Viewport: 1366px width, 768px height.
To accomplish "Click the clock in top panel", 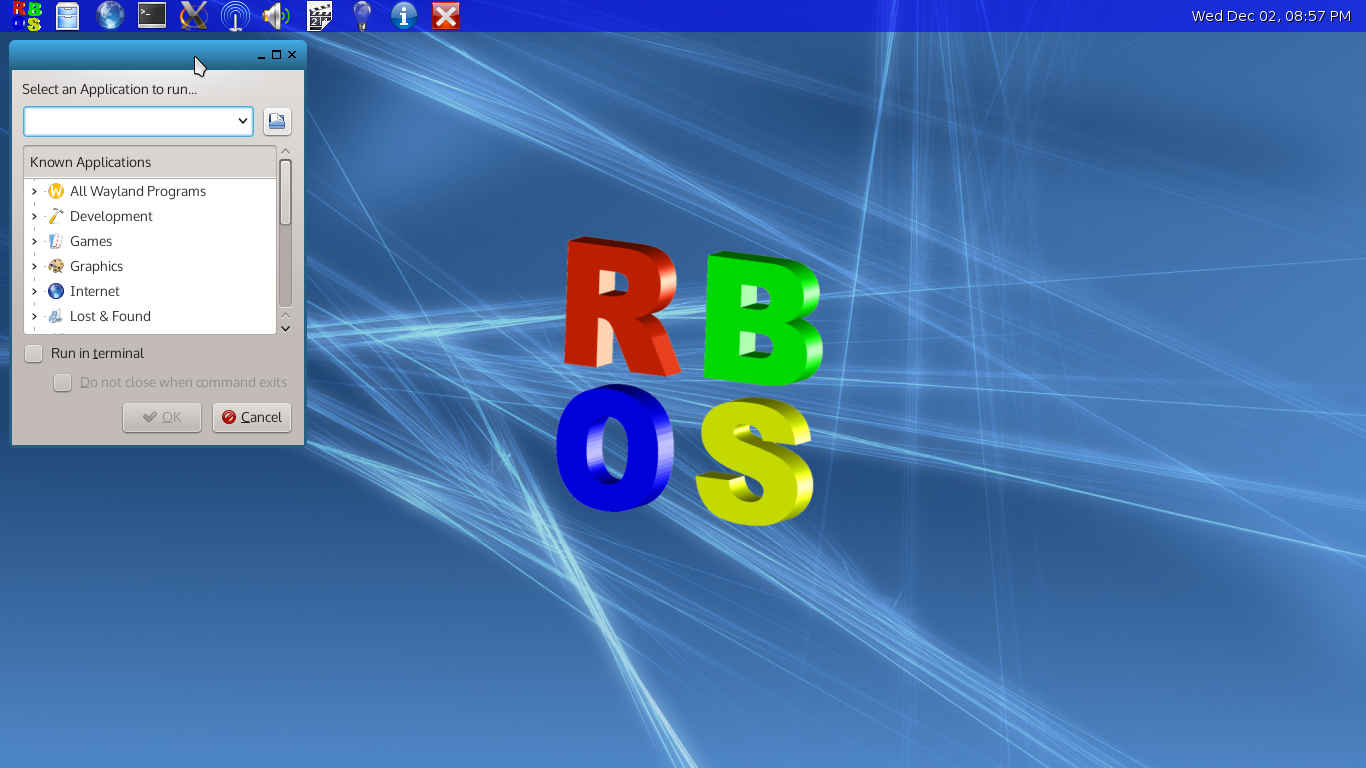I will pyautogui.click(x=1271, y=16).
